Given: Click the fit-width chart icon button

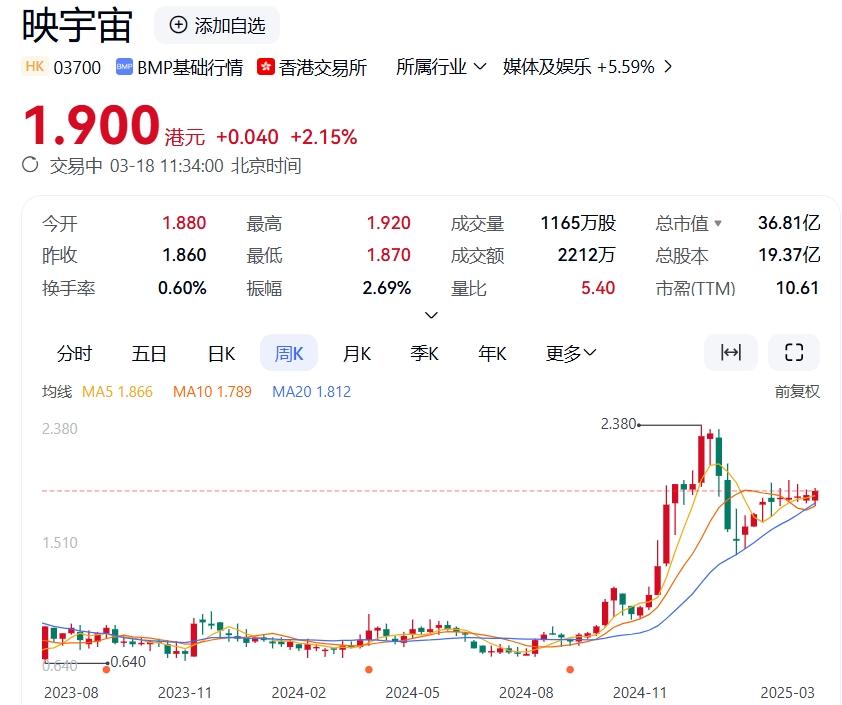Looking at the screenshot, I should 731,352.
